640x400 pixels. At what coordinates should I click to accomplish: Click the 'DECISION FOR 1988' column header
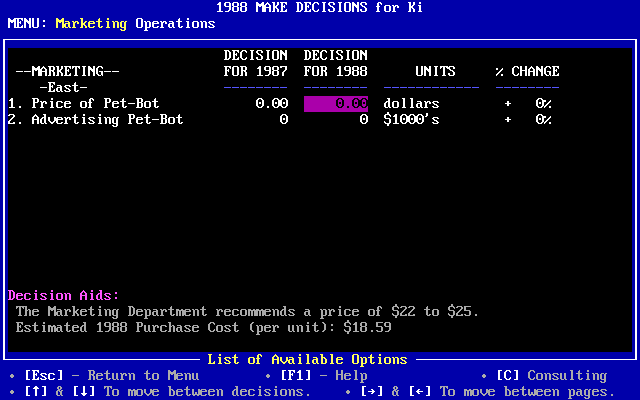(335, 63)
